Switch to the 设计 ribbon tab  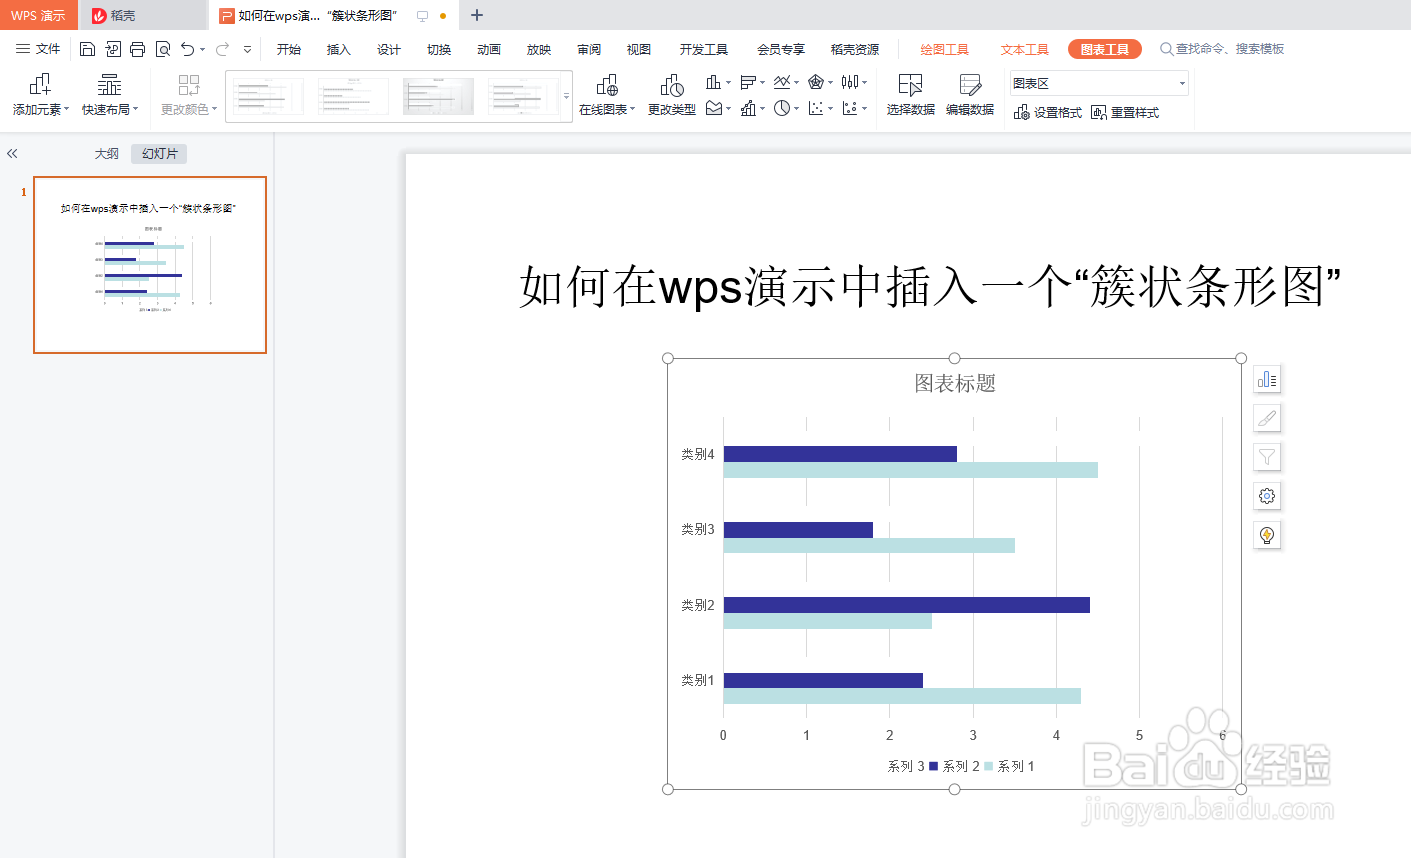click(x=389, y=49)
